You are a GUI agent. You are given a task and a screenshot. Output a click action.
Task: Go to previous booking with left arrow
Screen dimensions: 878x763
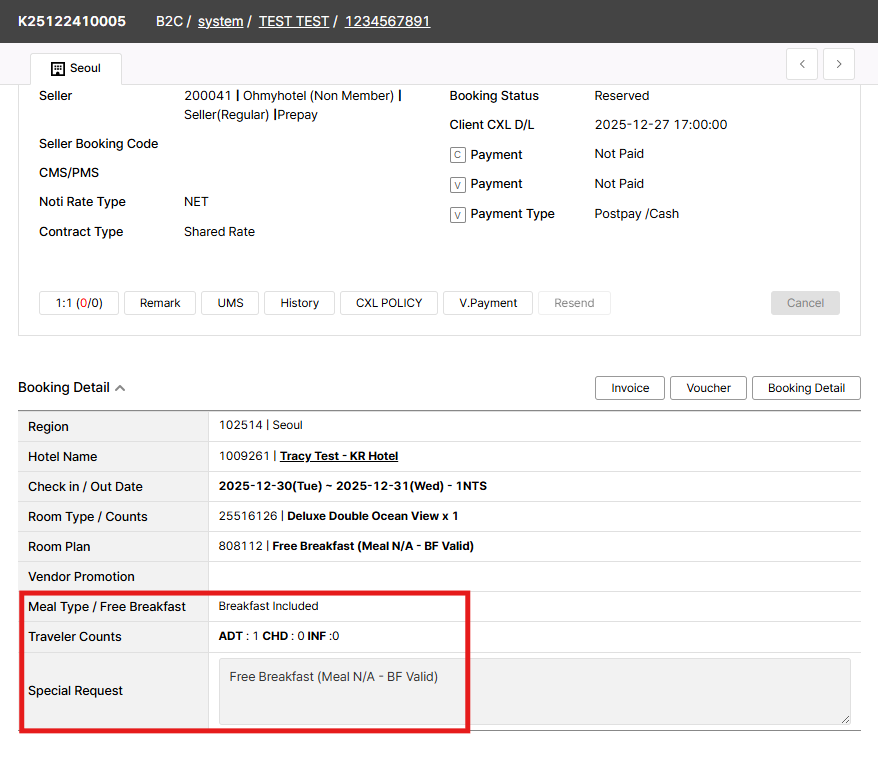802,64
